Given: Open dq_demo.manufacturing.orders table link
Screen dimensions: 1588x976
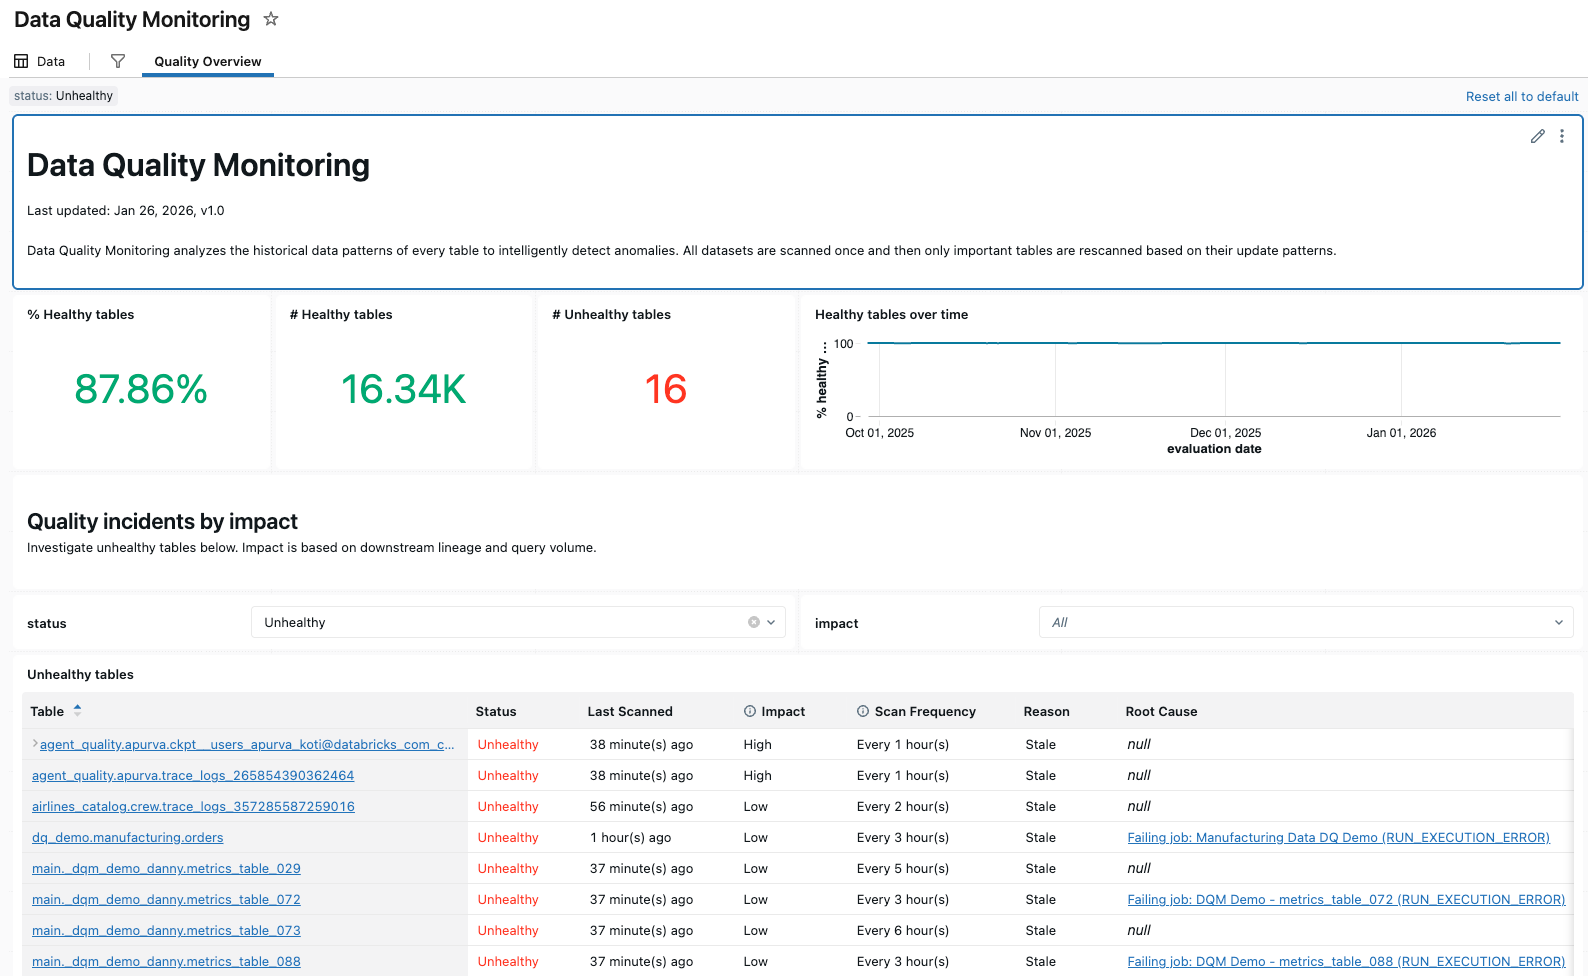Looking at the screenshot, I should tap(127, 837).
